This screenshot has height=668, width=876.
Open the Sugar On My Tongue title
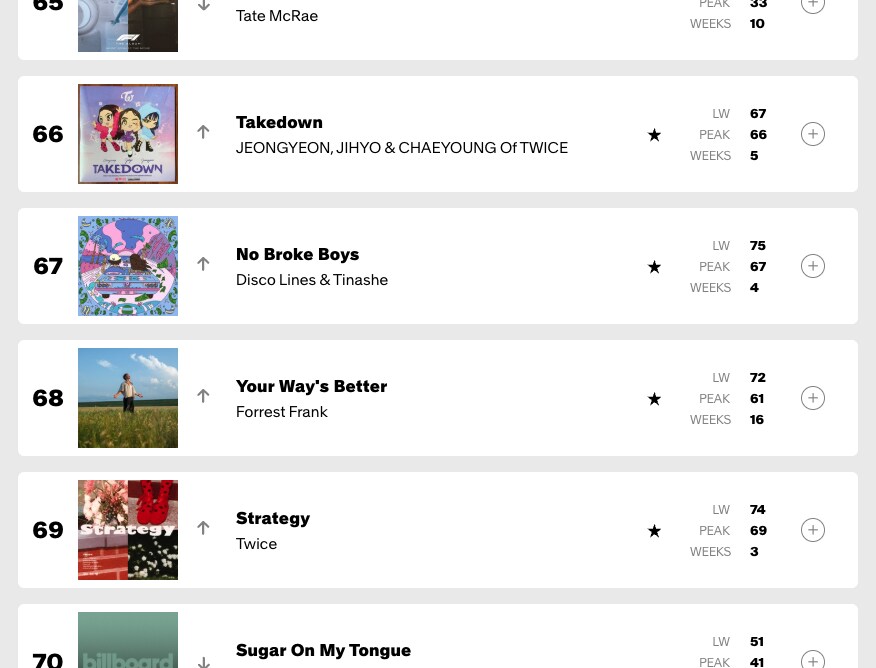tap(323, 650)
